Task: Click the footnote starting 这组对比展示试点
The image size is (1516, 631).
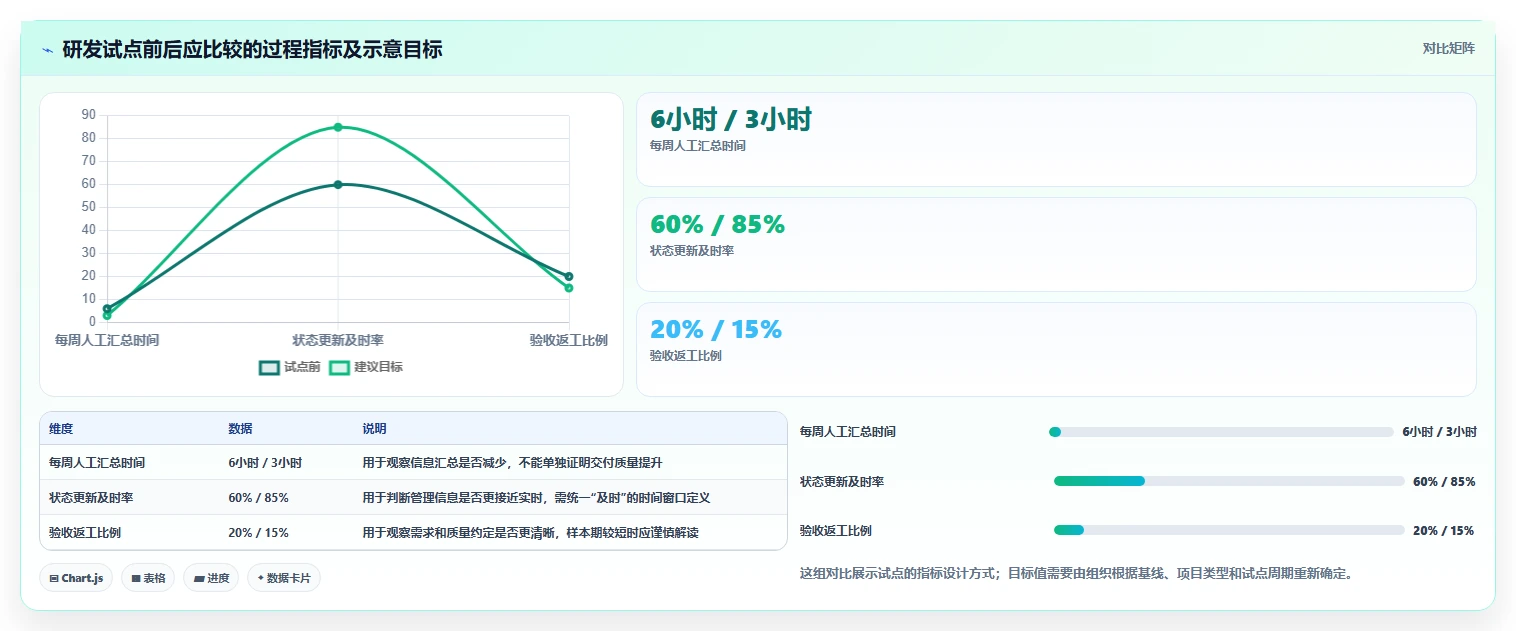Action: pyautogui.click(x=1076, y=574)
